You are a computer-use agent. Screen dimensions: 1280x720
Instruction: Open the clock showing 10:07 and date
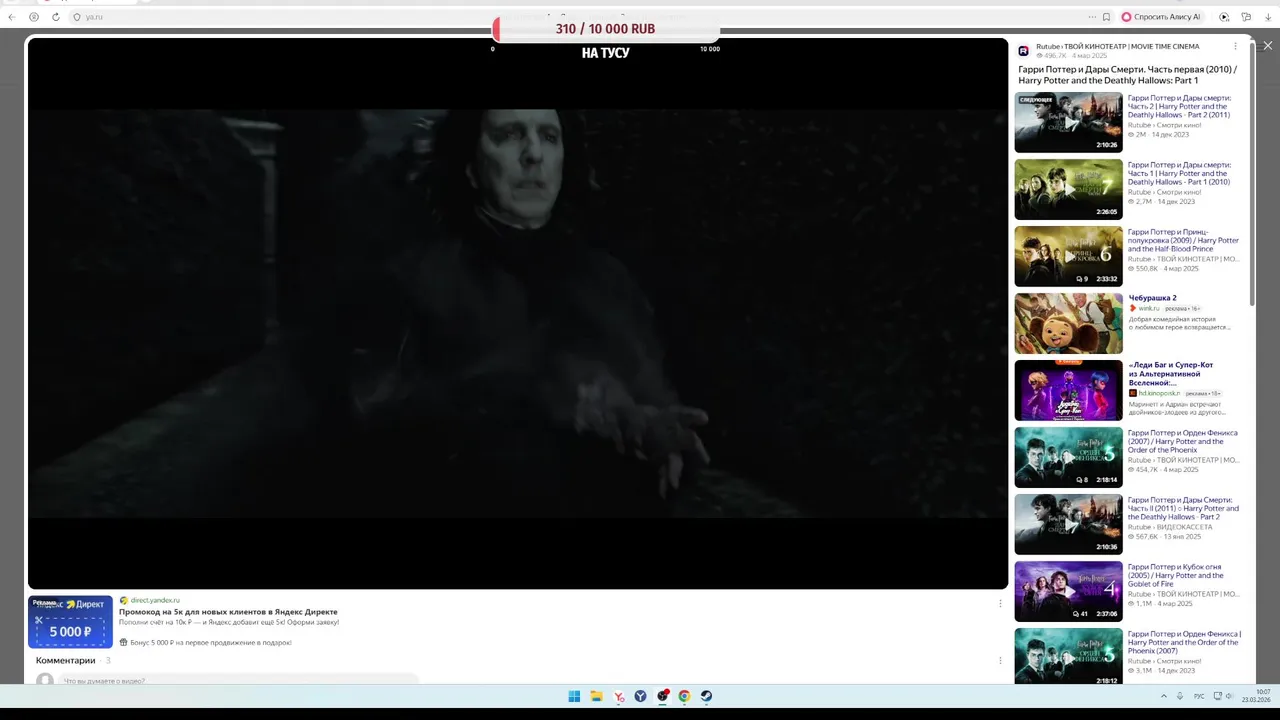pyautogui.click(x=1256, y=696)
